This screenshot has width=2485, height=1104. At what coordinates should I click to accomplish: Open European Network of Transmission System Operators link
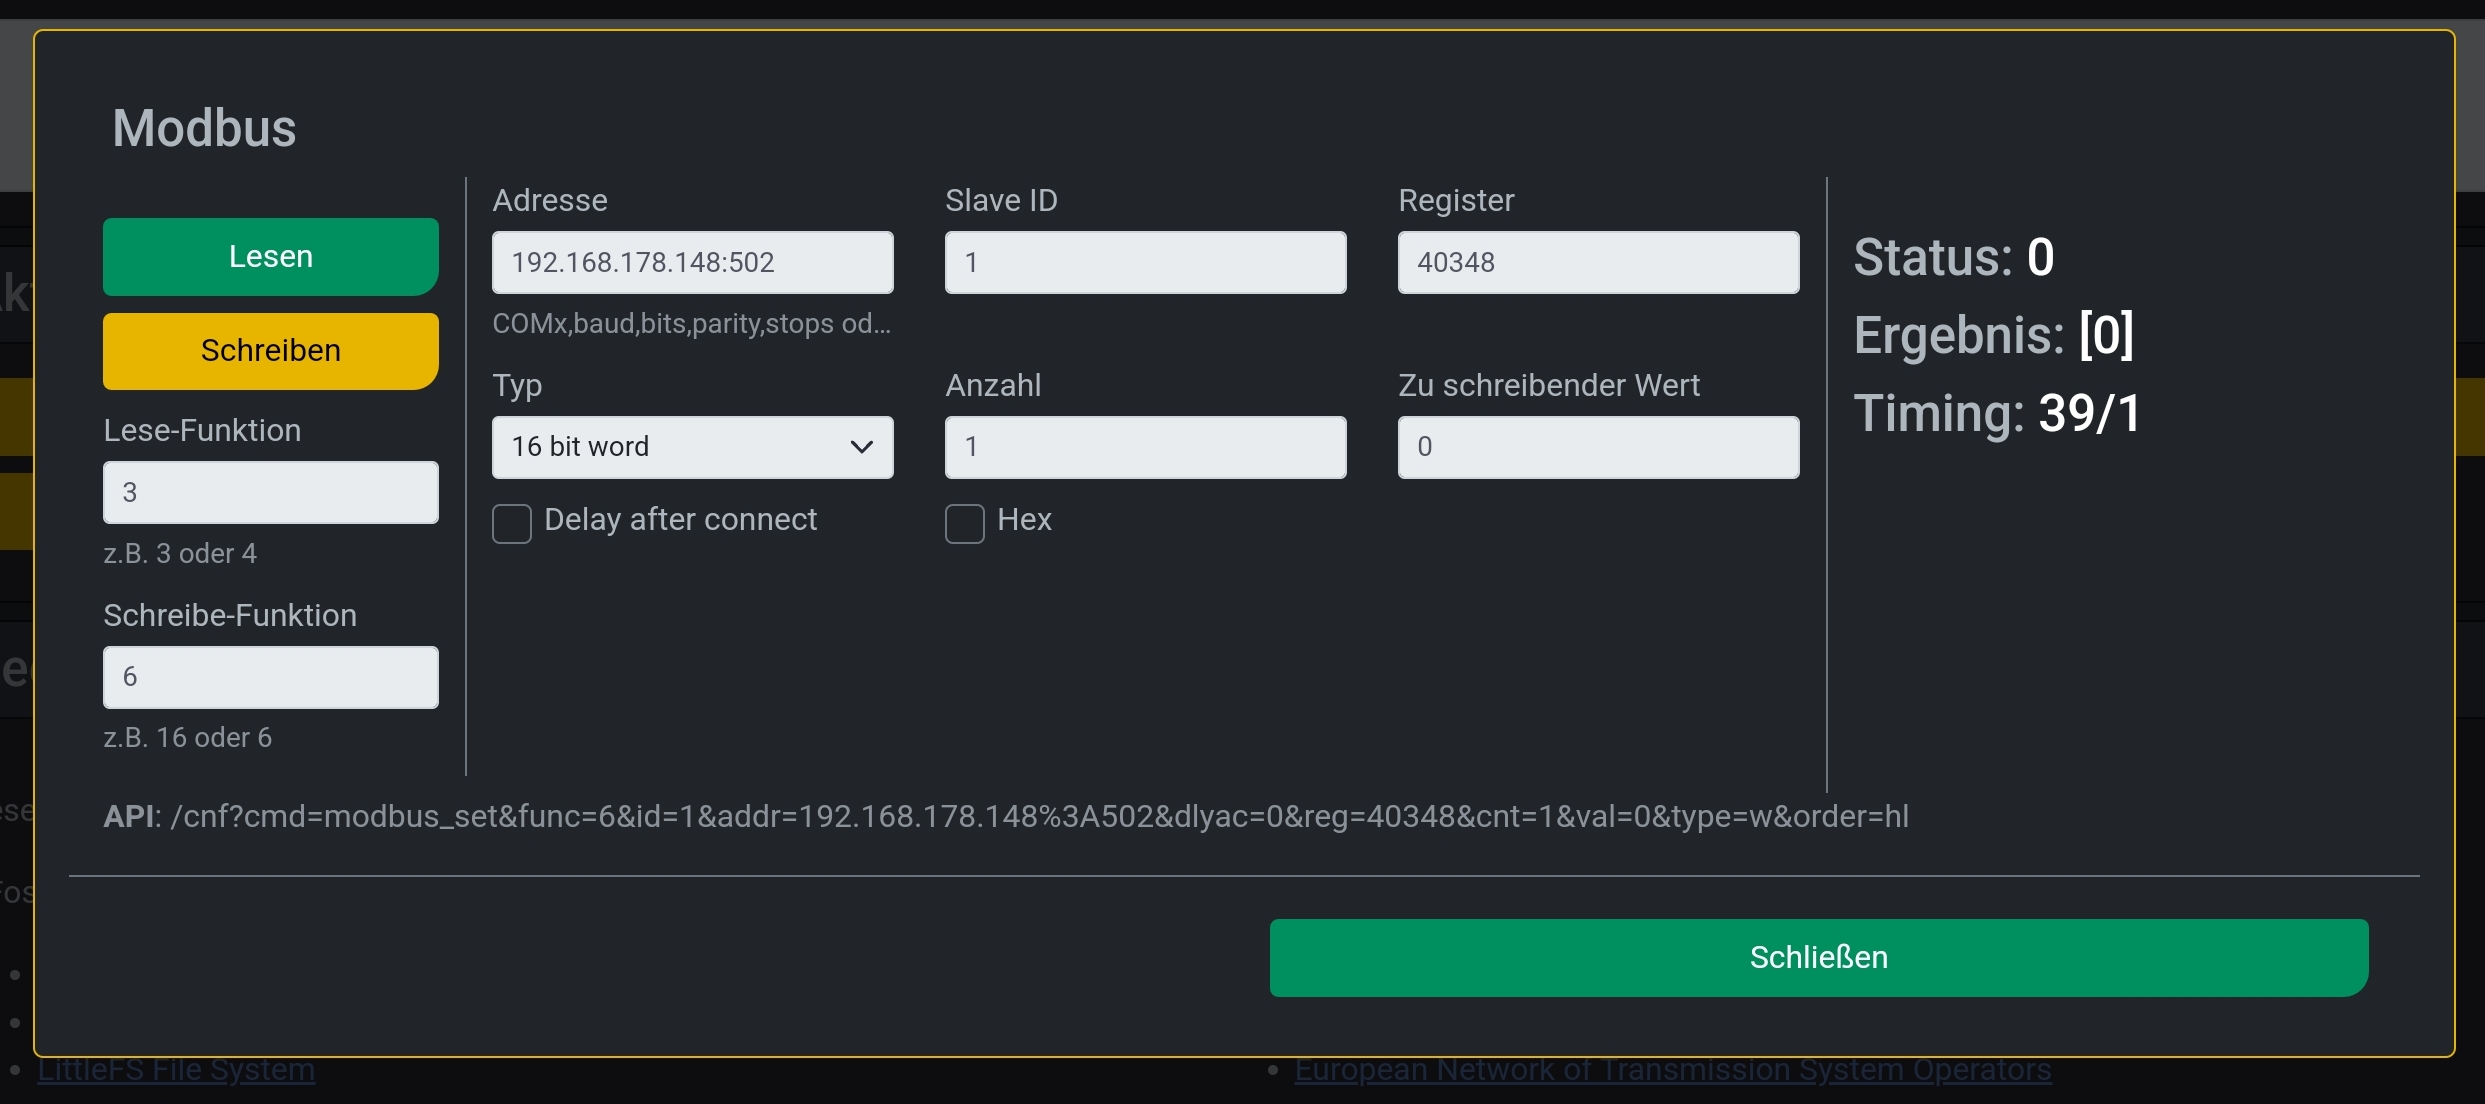(1672, 1069)
